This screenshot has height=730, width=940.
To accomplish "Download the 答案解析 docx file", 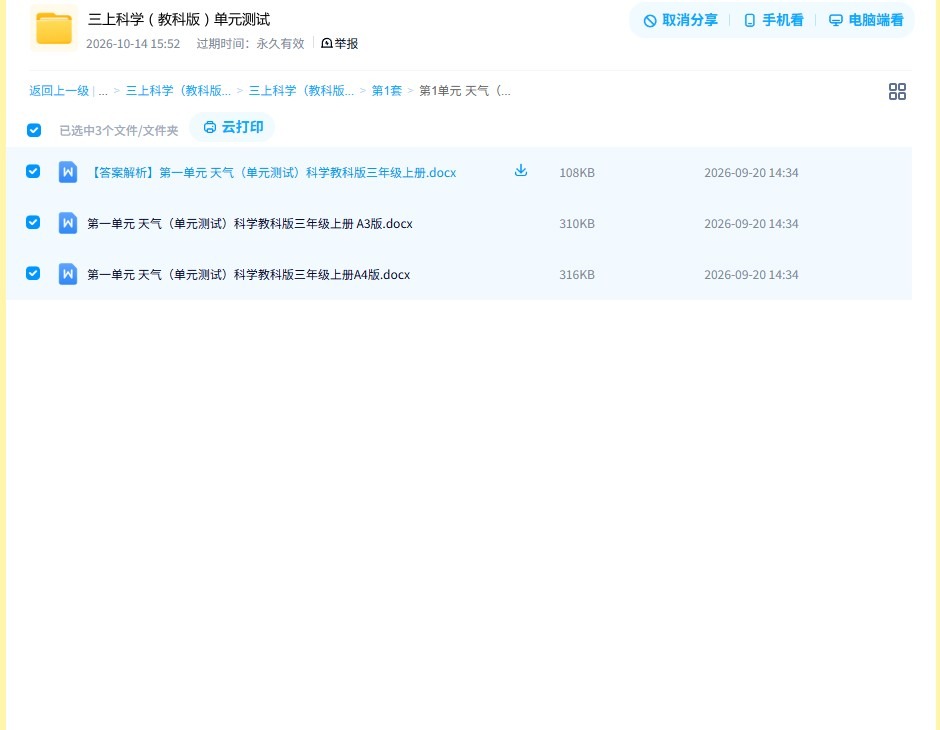I will pos(521,171).
